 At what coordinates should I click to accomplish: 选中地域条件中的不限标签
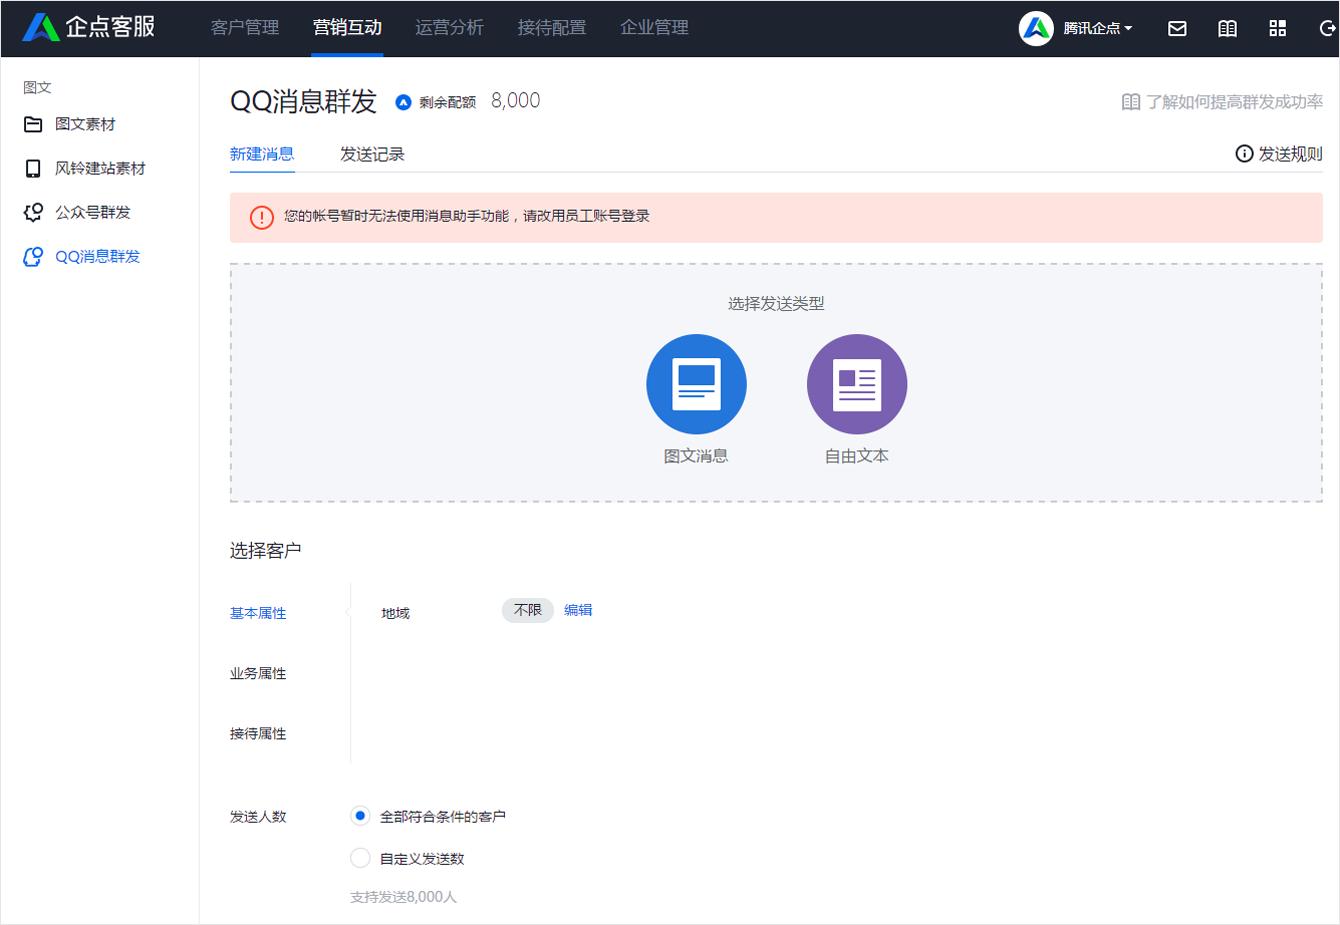pyautogui.click(x=527, y=610)
